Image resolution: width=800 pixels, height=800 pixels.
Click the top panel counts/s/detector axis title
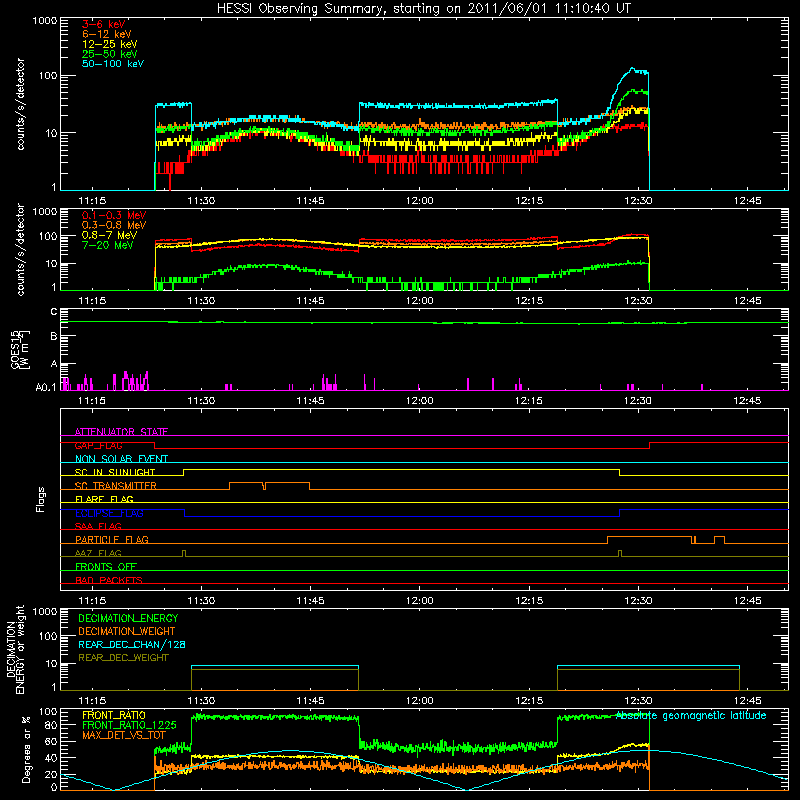coord(20,104)
